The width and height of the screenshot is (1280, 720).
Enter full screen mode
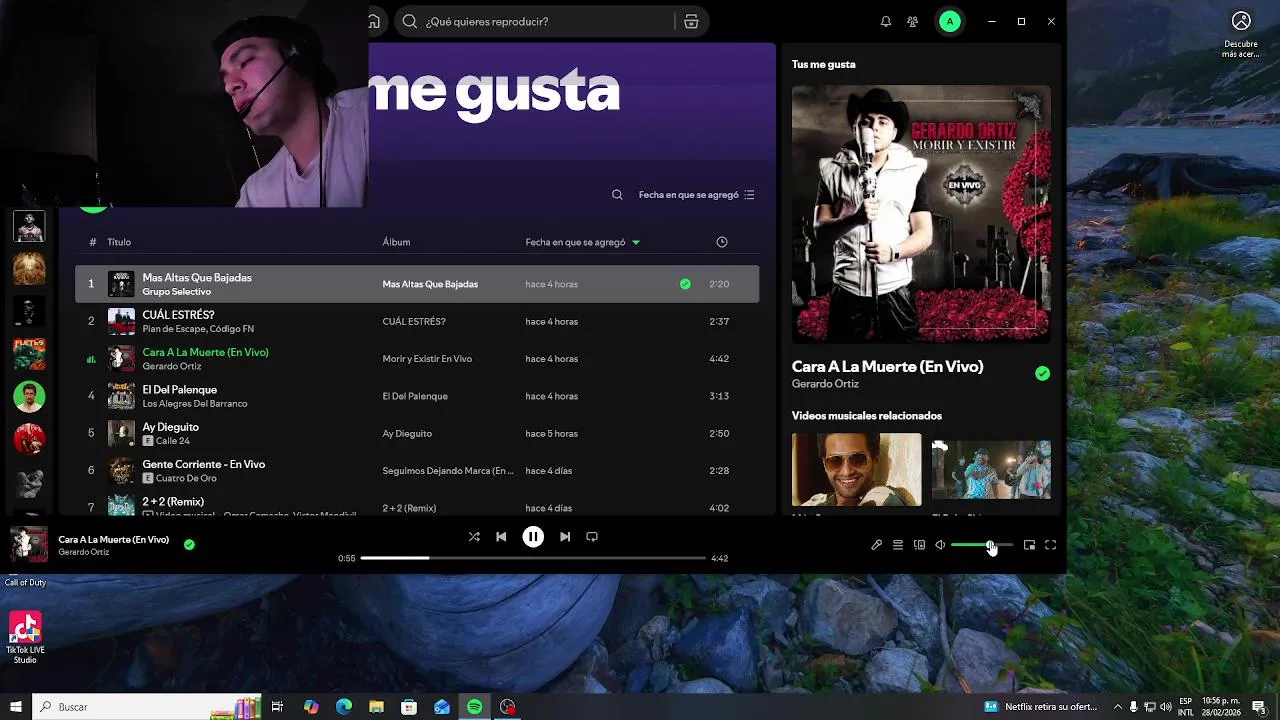[x=1050, y=545]
